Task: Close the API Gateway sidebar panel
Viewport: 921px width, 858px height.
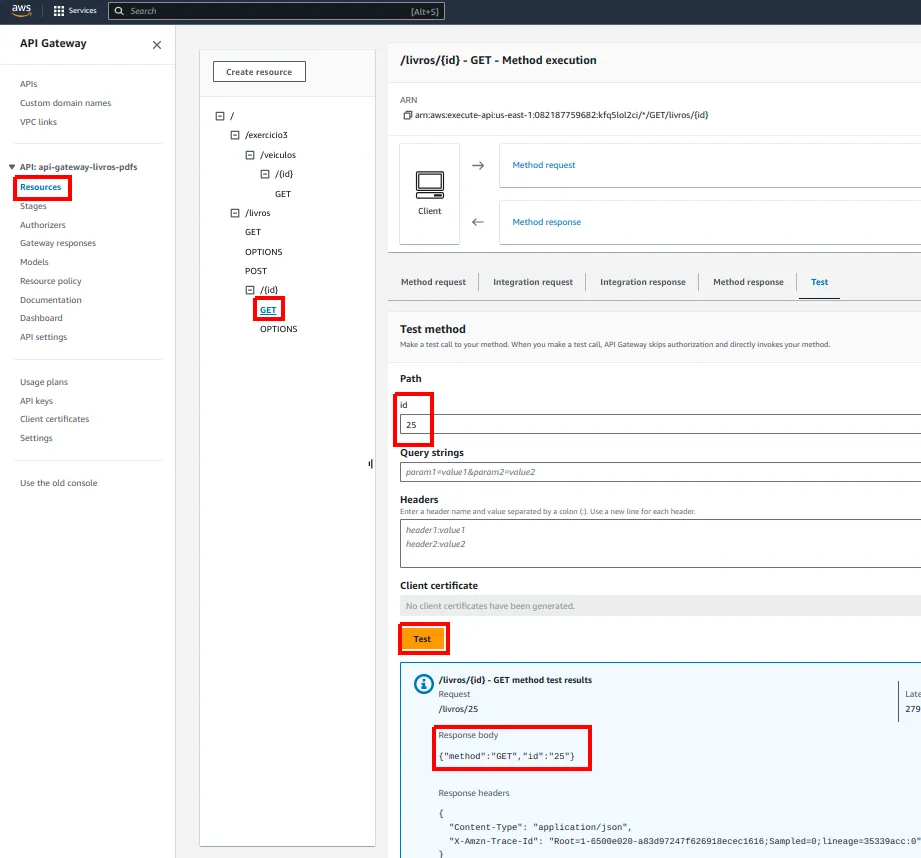Action: pyautogui.click(x=157, y=45)
